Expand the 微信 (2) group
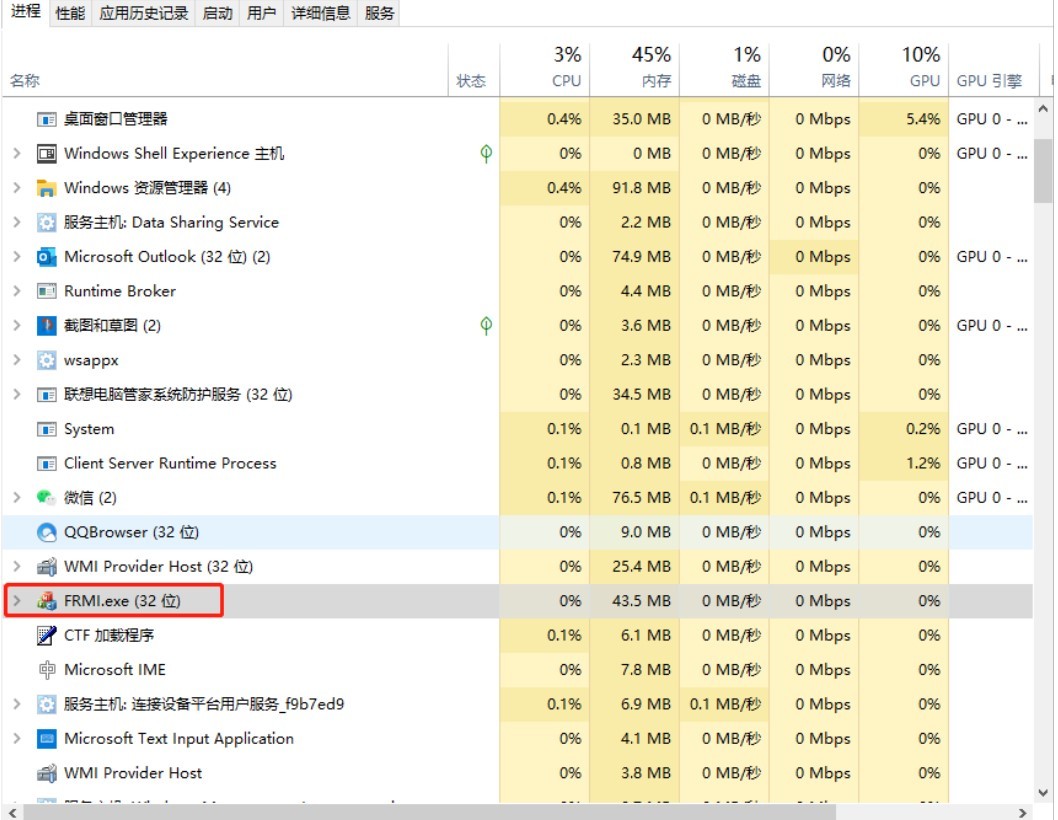 (x=17, y=498)
